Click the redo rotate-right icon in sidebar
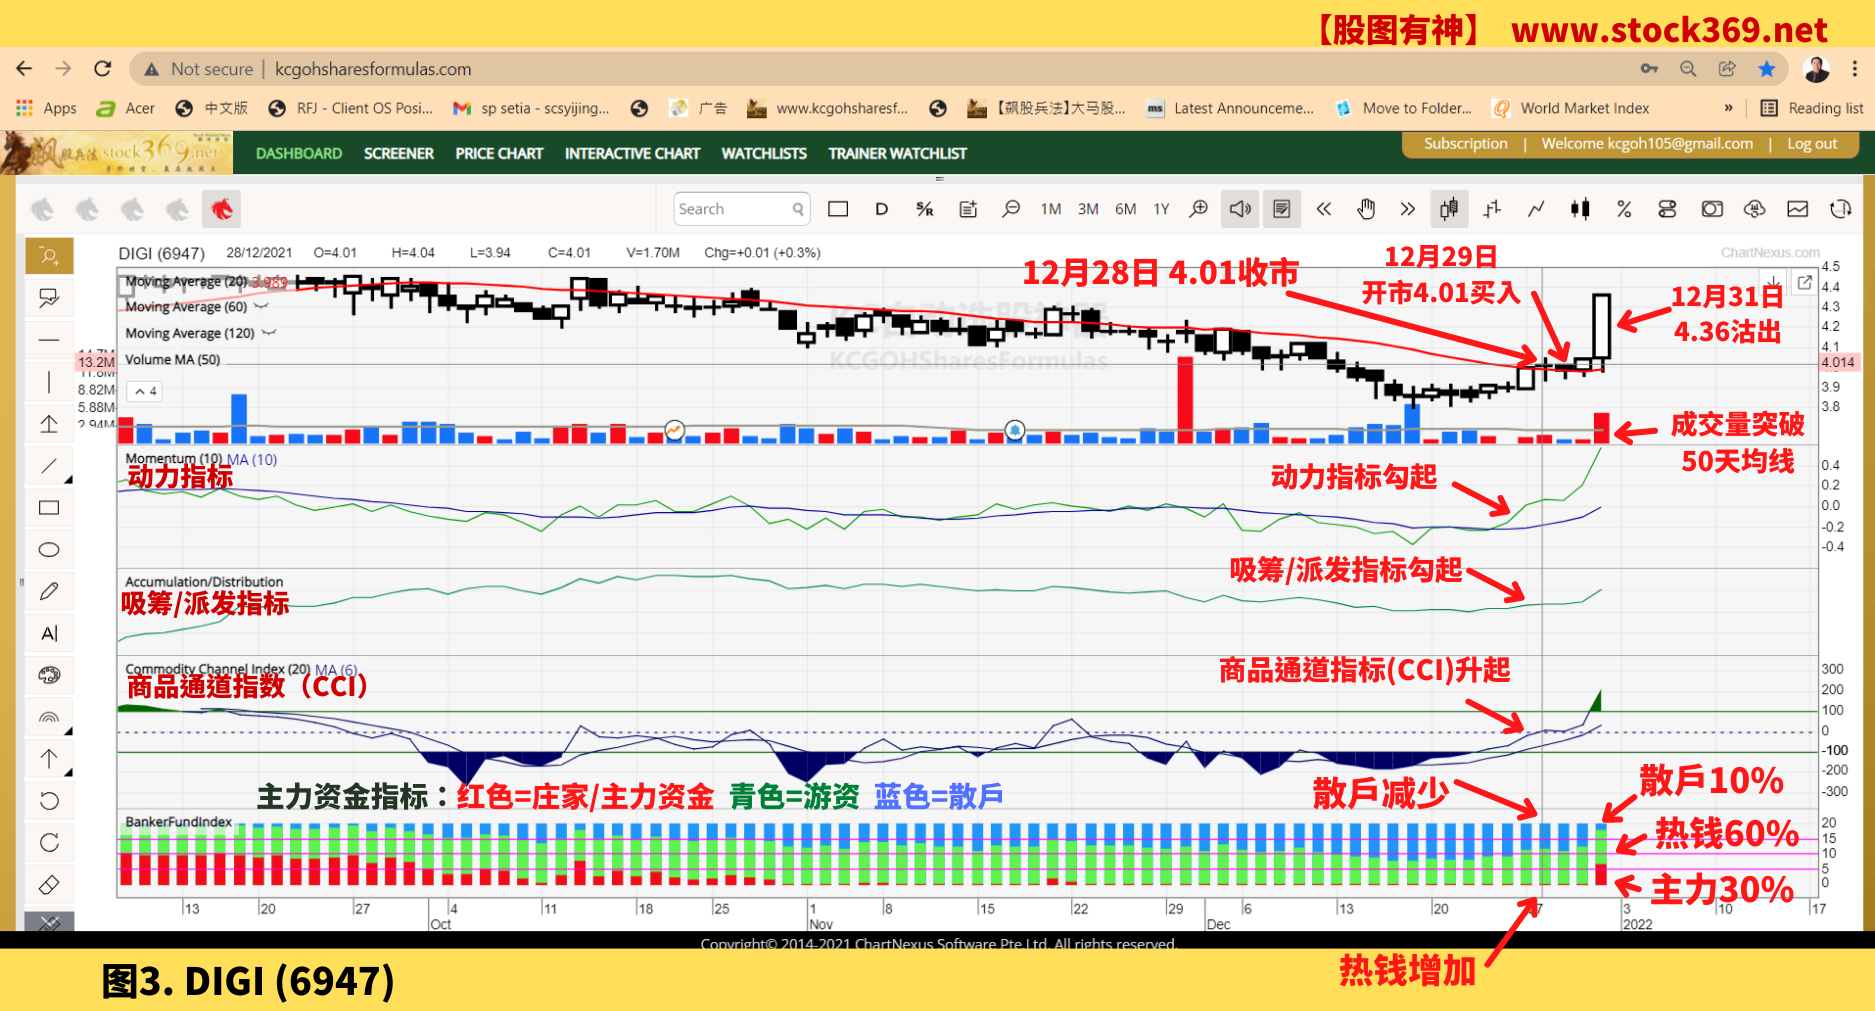 49,843
